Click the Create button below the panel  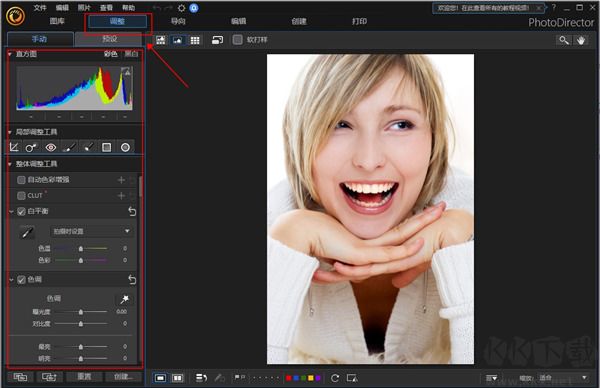pos(123,377)
